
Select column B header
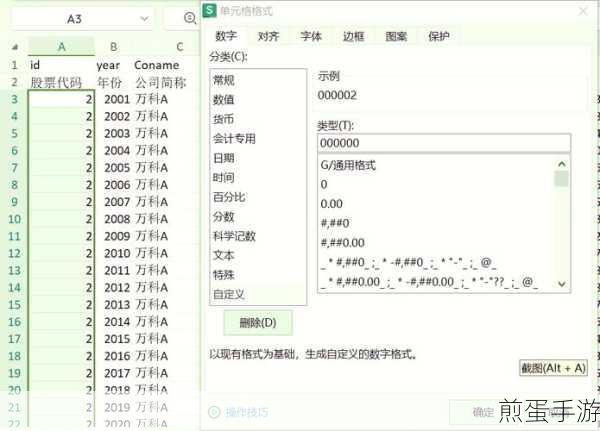click(113, 47)
